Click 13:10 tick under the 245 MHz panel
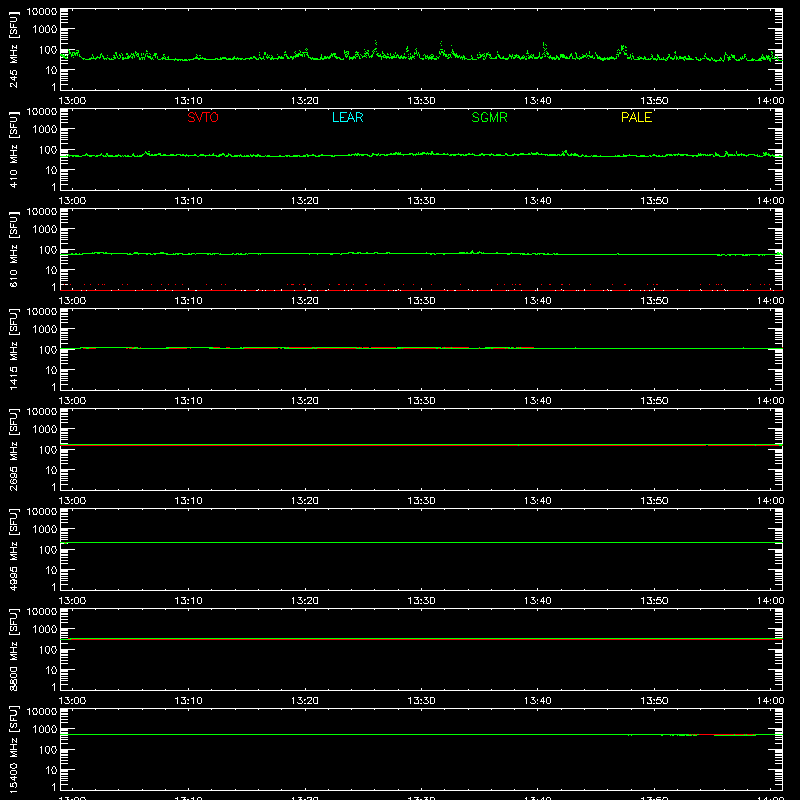The image size is (800, 800). (188, 101)
